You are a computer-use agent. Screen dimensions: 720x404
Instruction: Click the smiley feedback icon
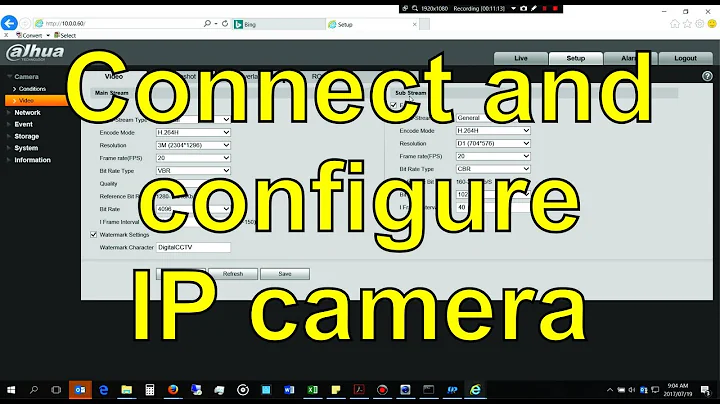(x=712, y=24)
